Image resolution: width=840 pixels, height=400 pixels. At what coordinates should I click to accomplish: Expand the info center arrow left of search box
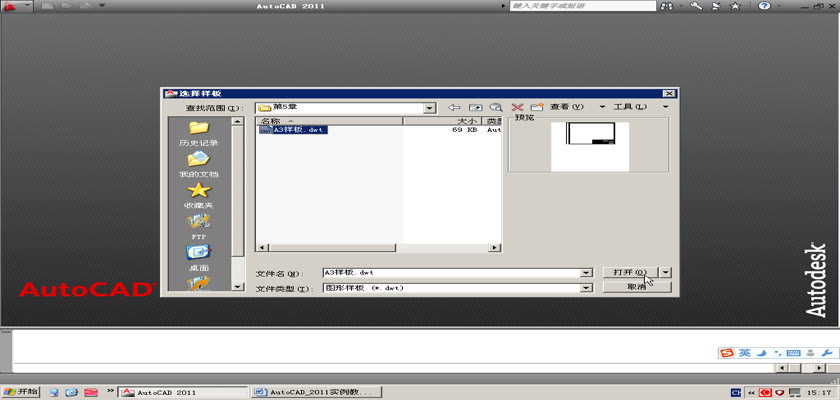click(x=503, y=6)
